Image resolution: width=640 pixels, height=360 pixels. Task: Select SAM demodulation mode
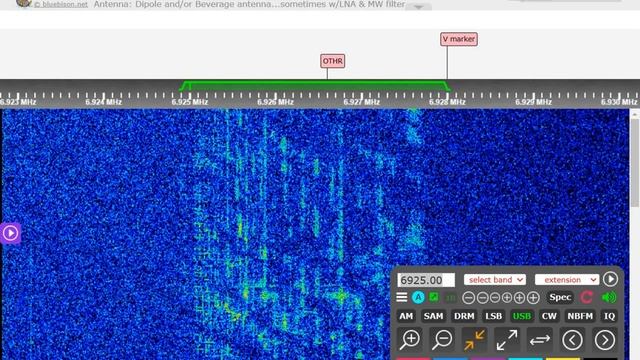tap(433, 316)
